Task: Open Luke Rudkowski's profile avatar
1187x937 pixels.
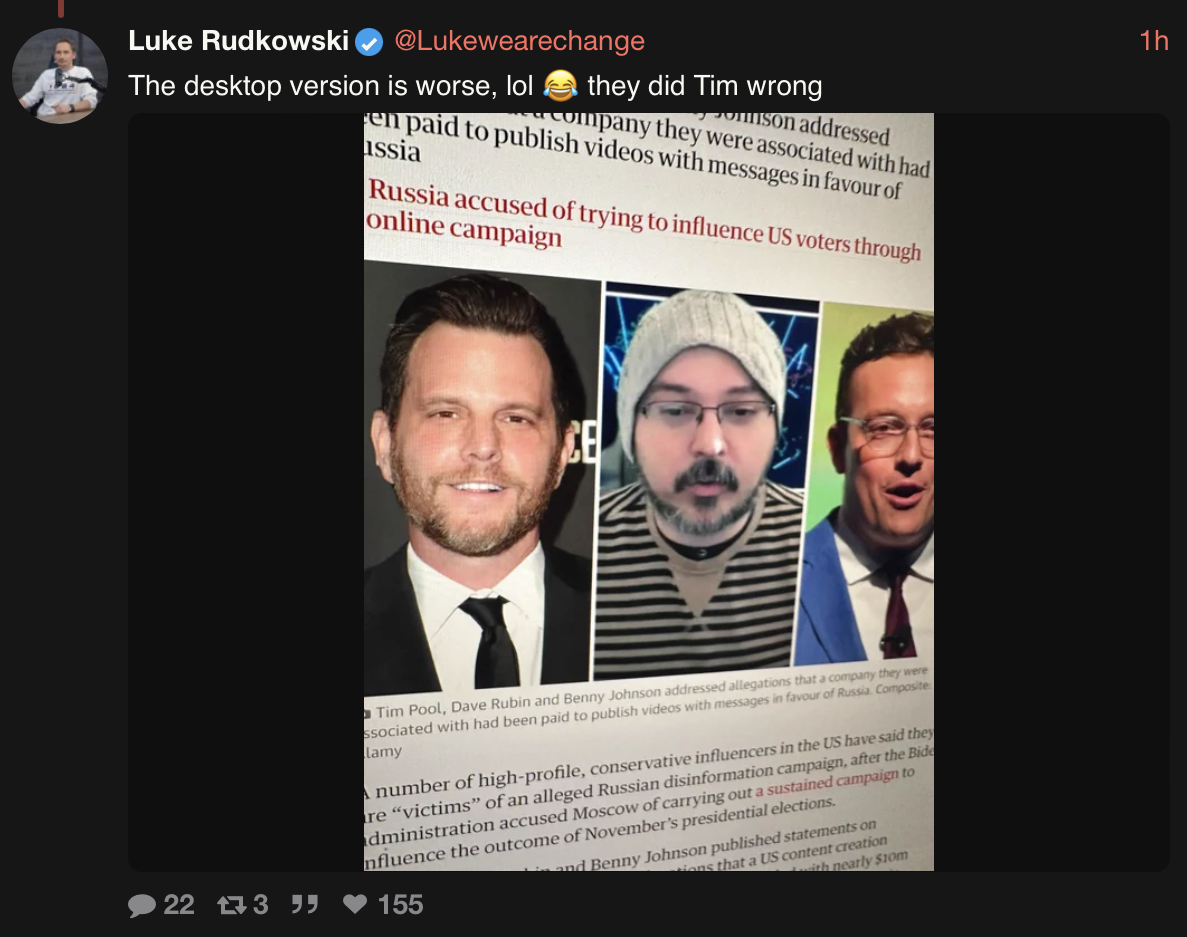Action: click(x=60, y=76)
